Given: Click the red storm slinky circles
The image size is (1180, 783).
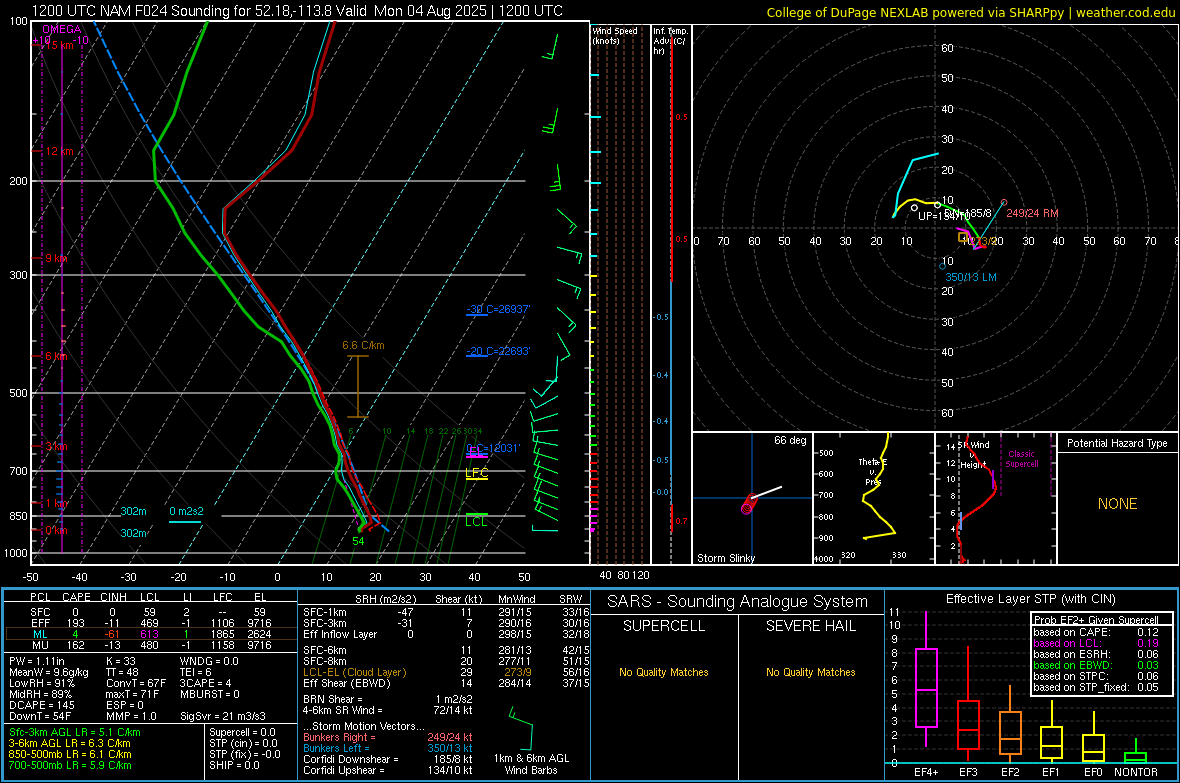Looking at the screenshot, I should coord(748,504).
